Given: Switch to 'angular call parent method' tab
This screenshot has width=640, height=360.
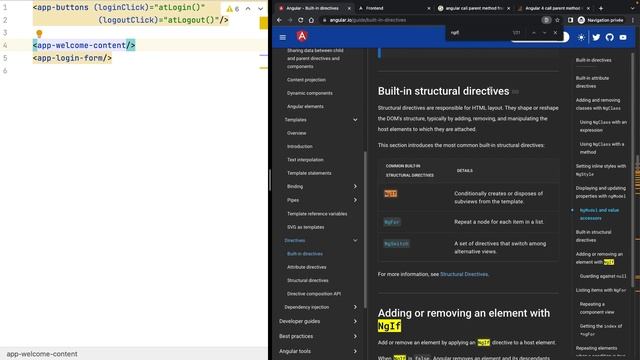Looking at the screenshot, I should [x=473, y=8].
